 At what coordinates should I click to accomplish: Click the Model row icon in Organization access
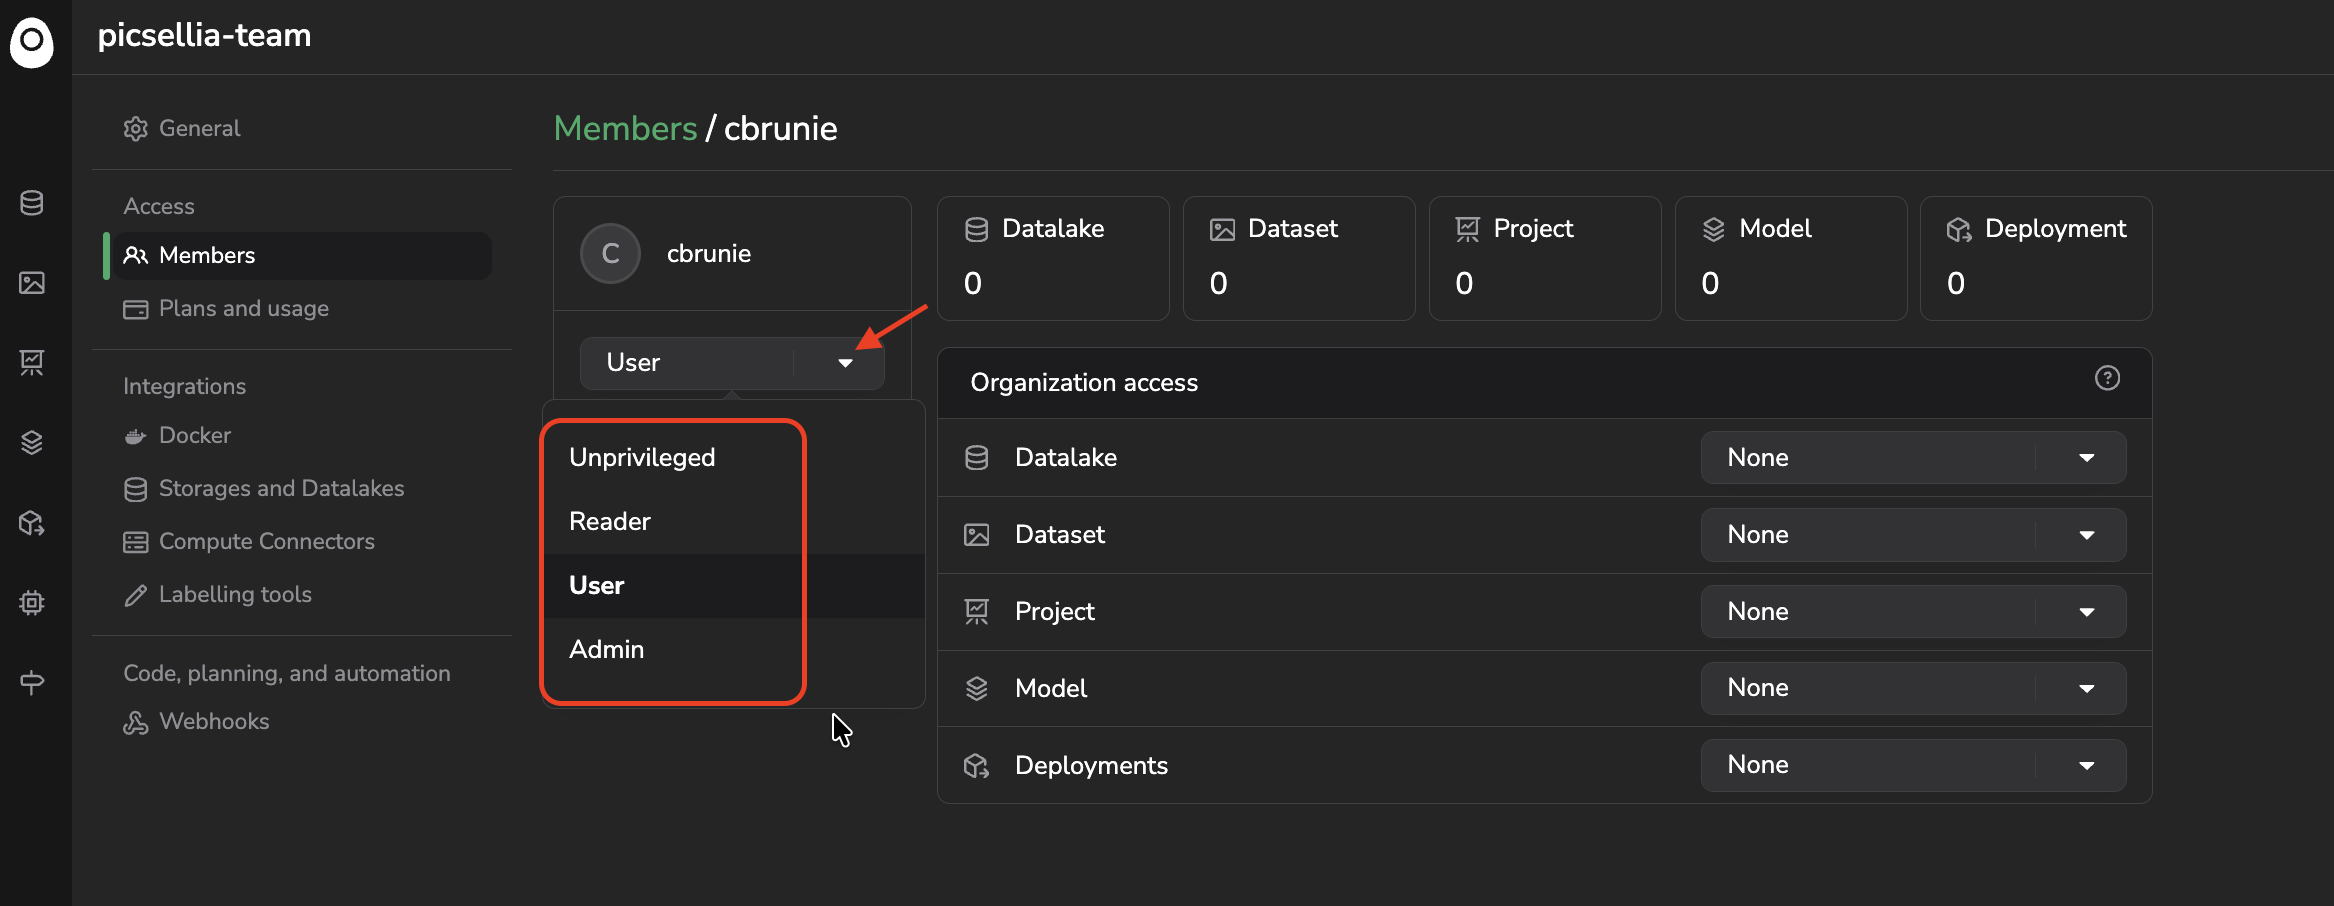click(x=976, y=688)
